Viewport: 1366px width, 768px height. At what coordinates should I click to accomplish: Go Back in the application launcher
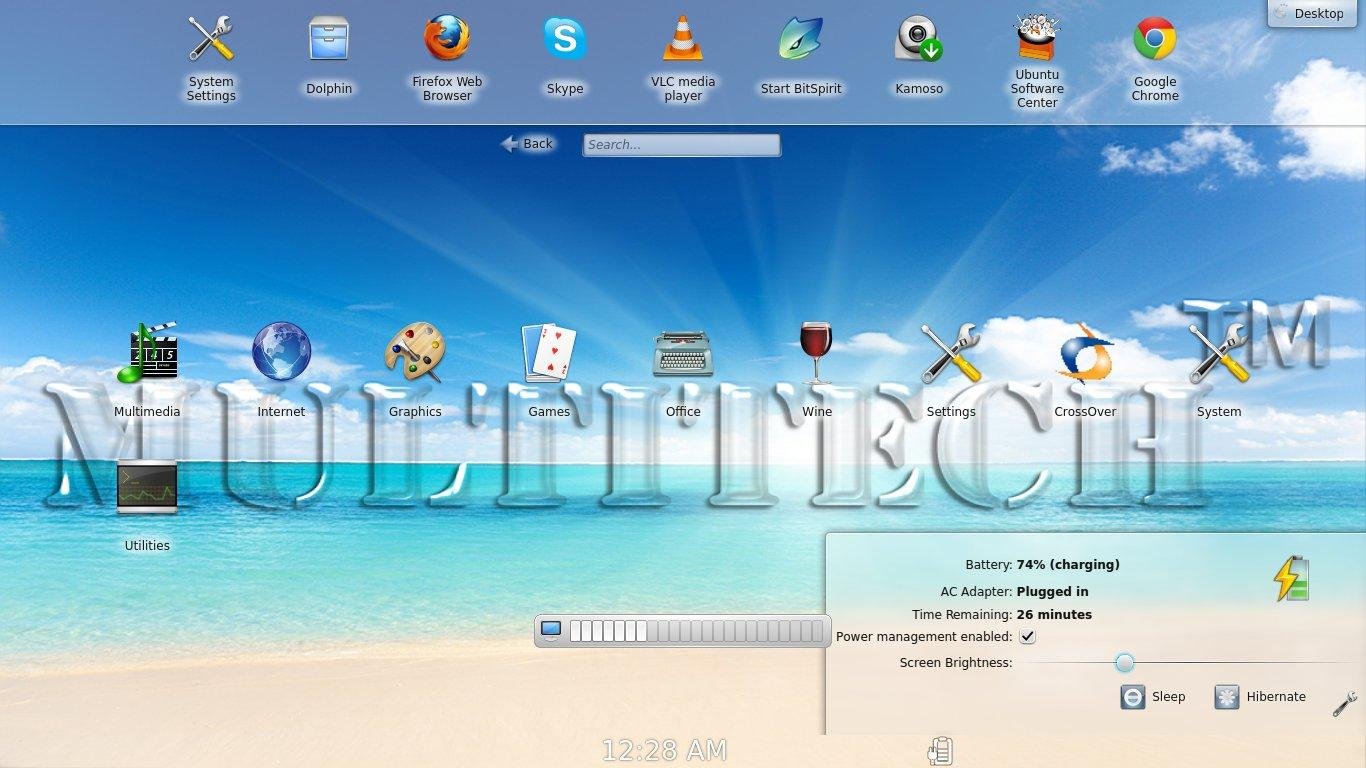pos(527,144)
